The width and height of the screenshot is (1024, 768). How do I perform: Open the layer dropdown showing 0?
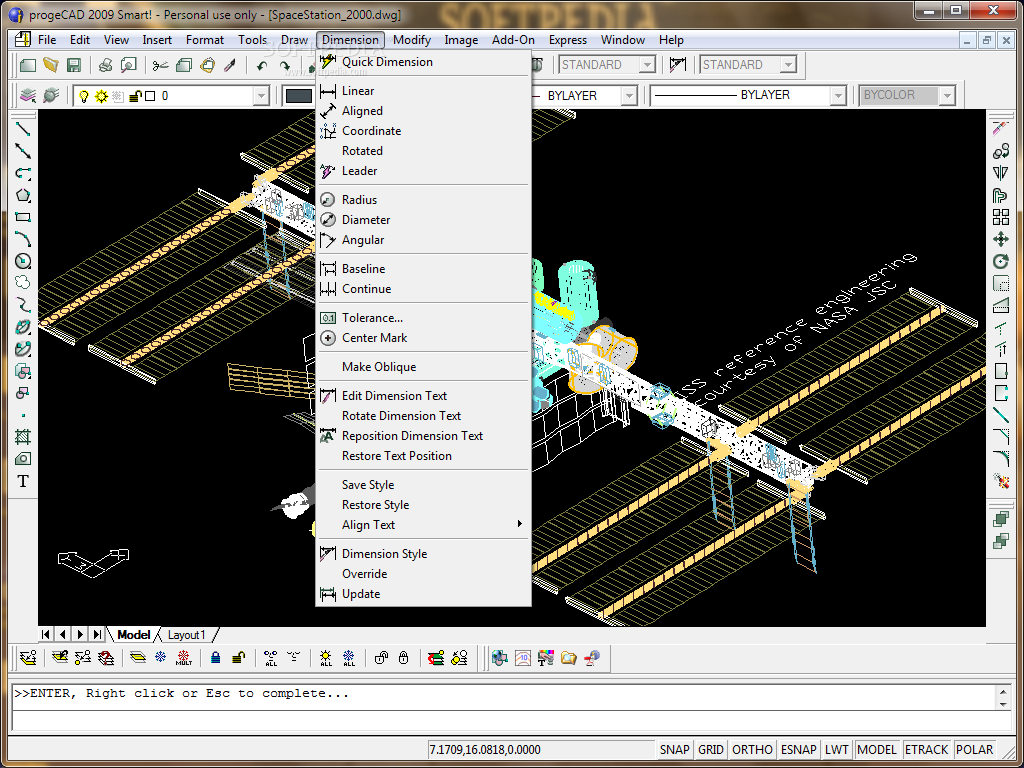click(261, 96)
